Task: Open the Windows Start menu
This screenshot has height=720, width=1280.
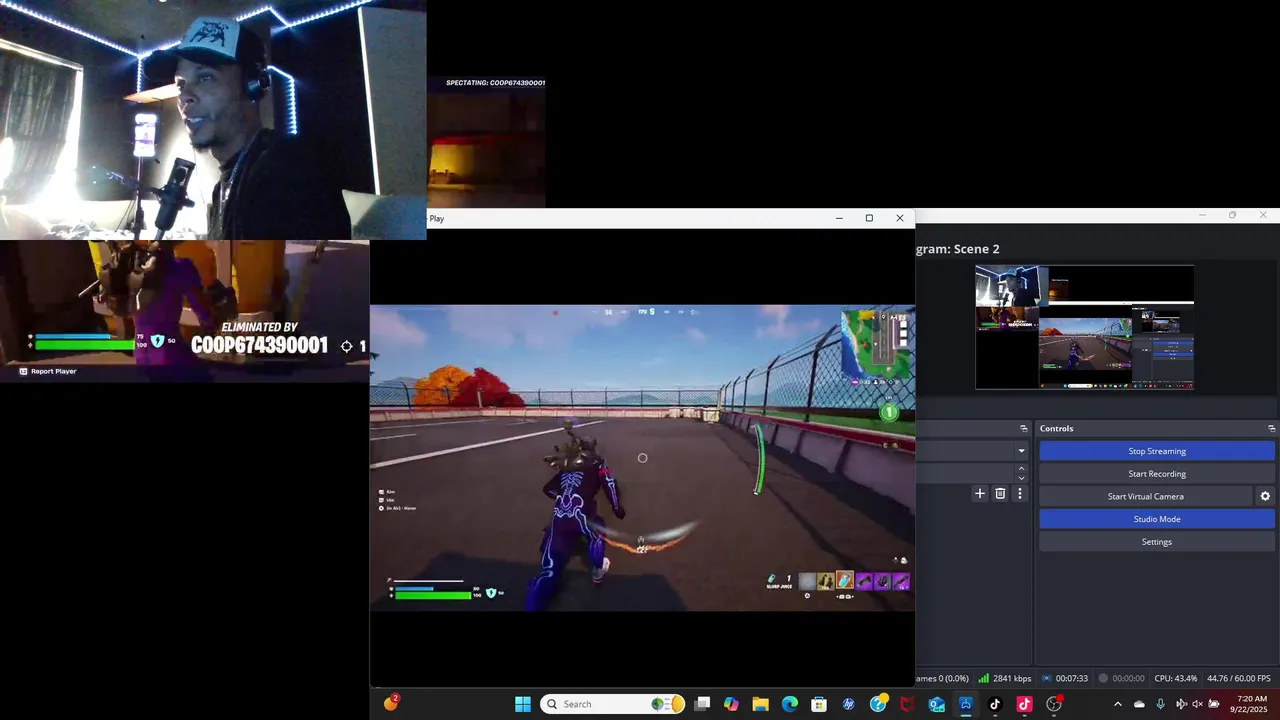Action: coord(523,704)
